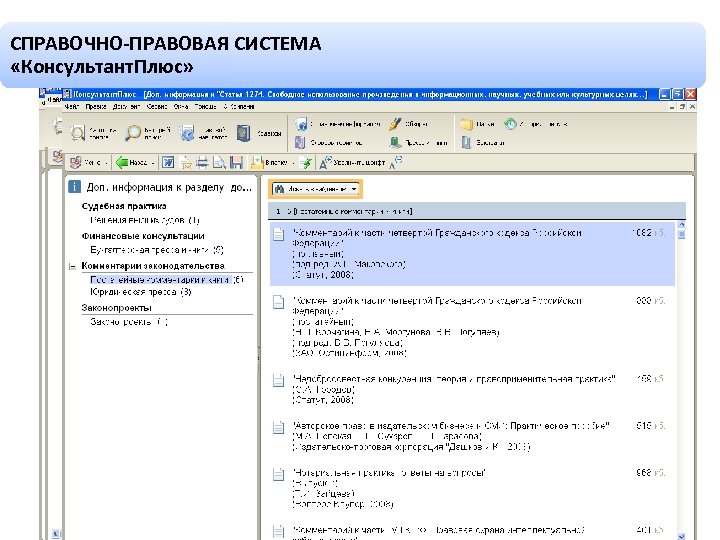
Task: Open print preview icon
Action: tap(219, 163)
